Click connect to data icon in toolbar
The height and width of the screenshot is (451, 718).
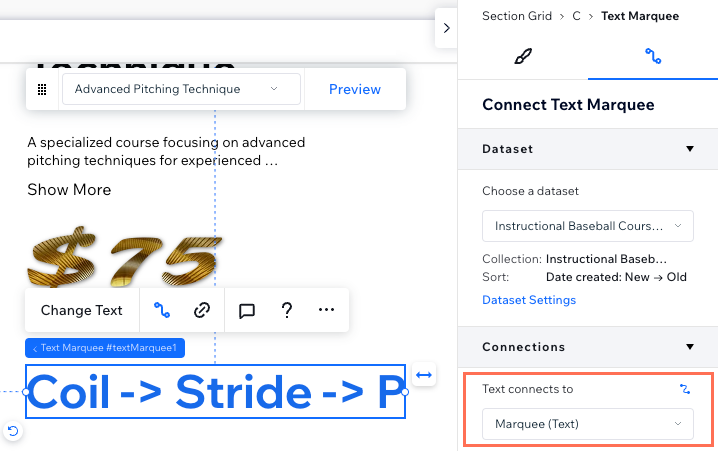pyautogui.click(x=162, y=310)
